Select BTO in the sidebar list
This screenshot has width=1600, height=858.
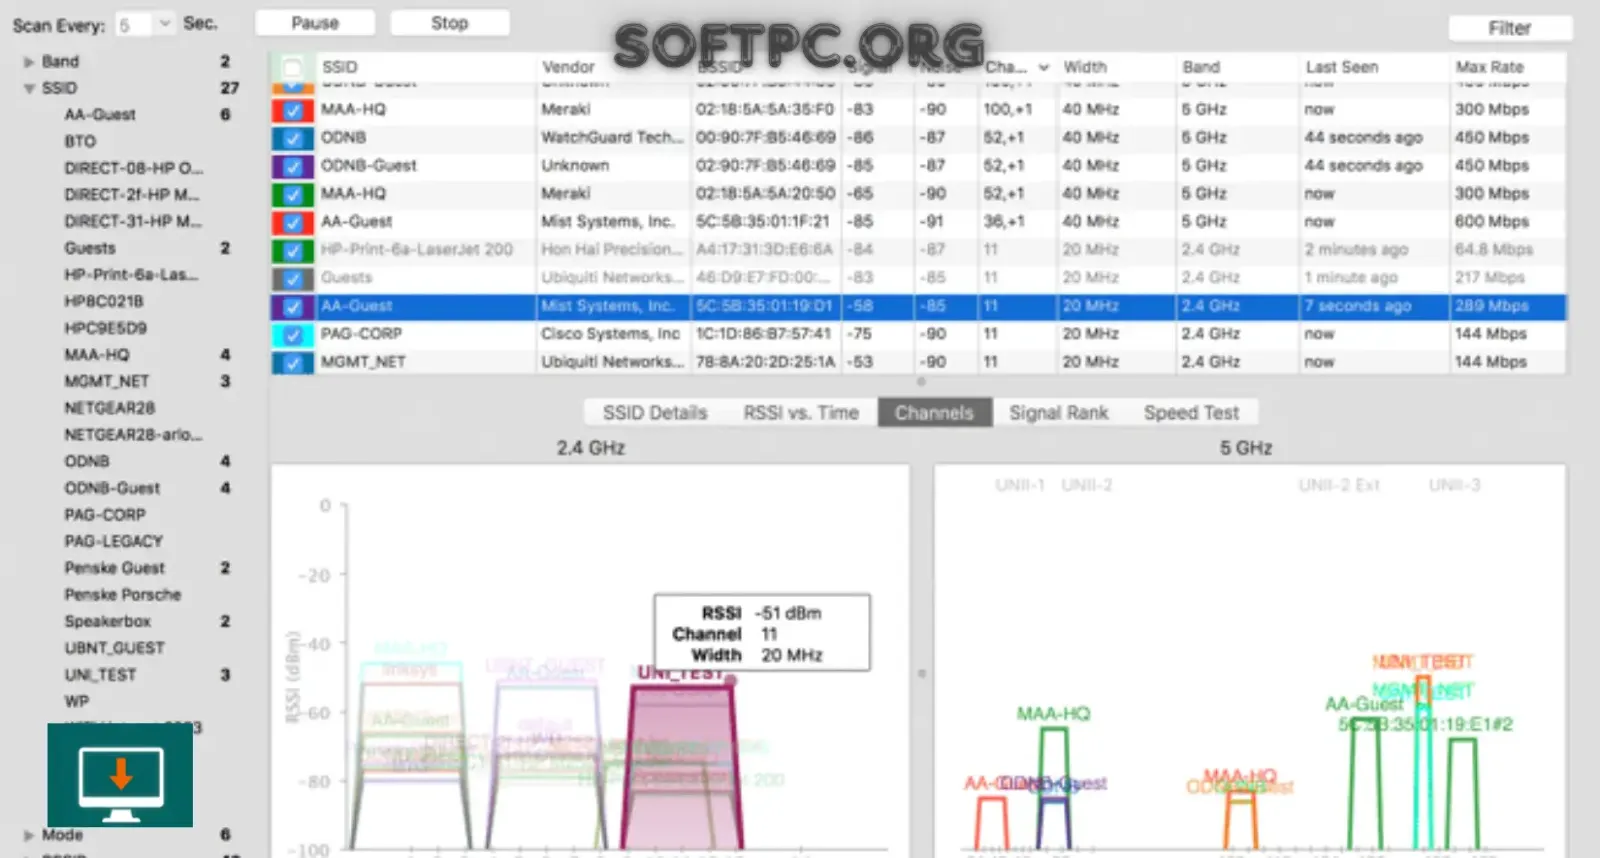[x=80, y=142]
